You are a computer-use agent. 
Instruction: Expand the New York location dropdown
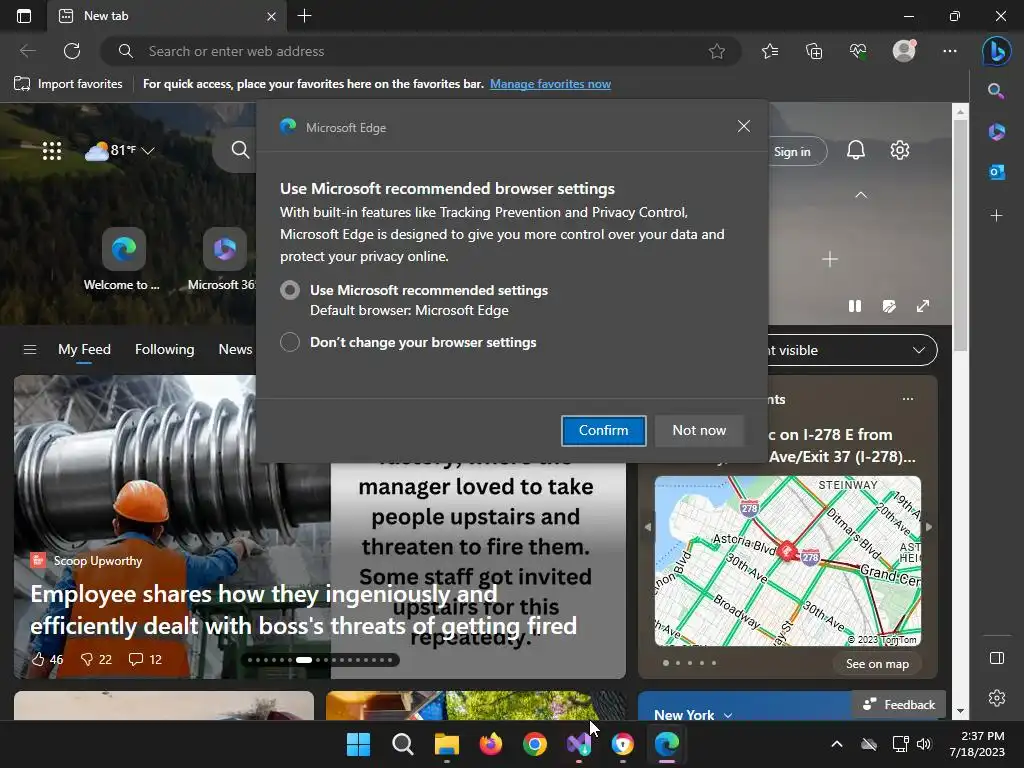pyautogui.click(x=728, y=715)
